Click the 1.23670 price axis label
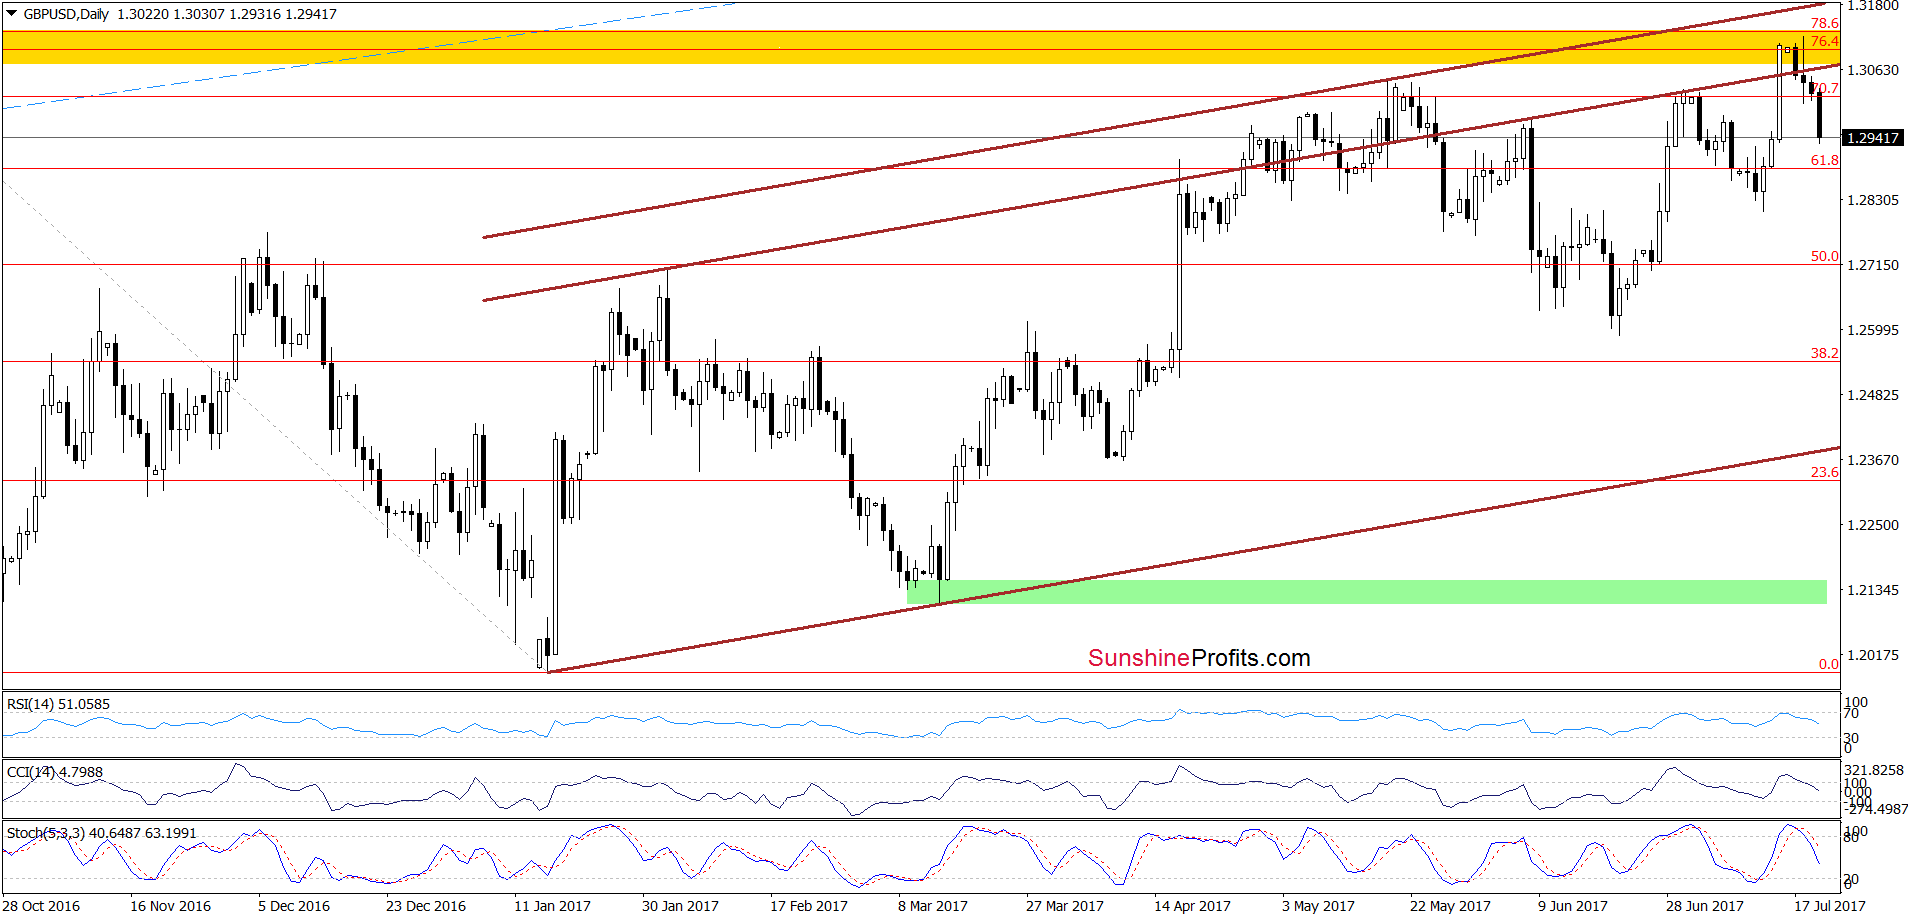Viewport: 1908px width, 920px height. [x=1872, y=460]
